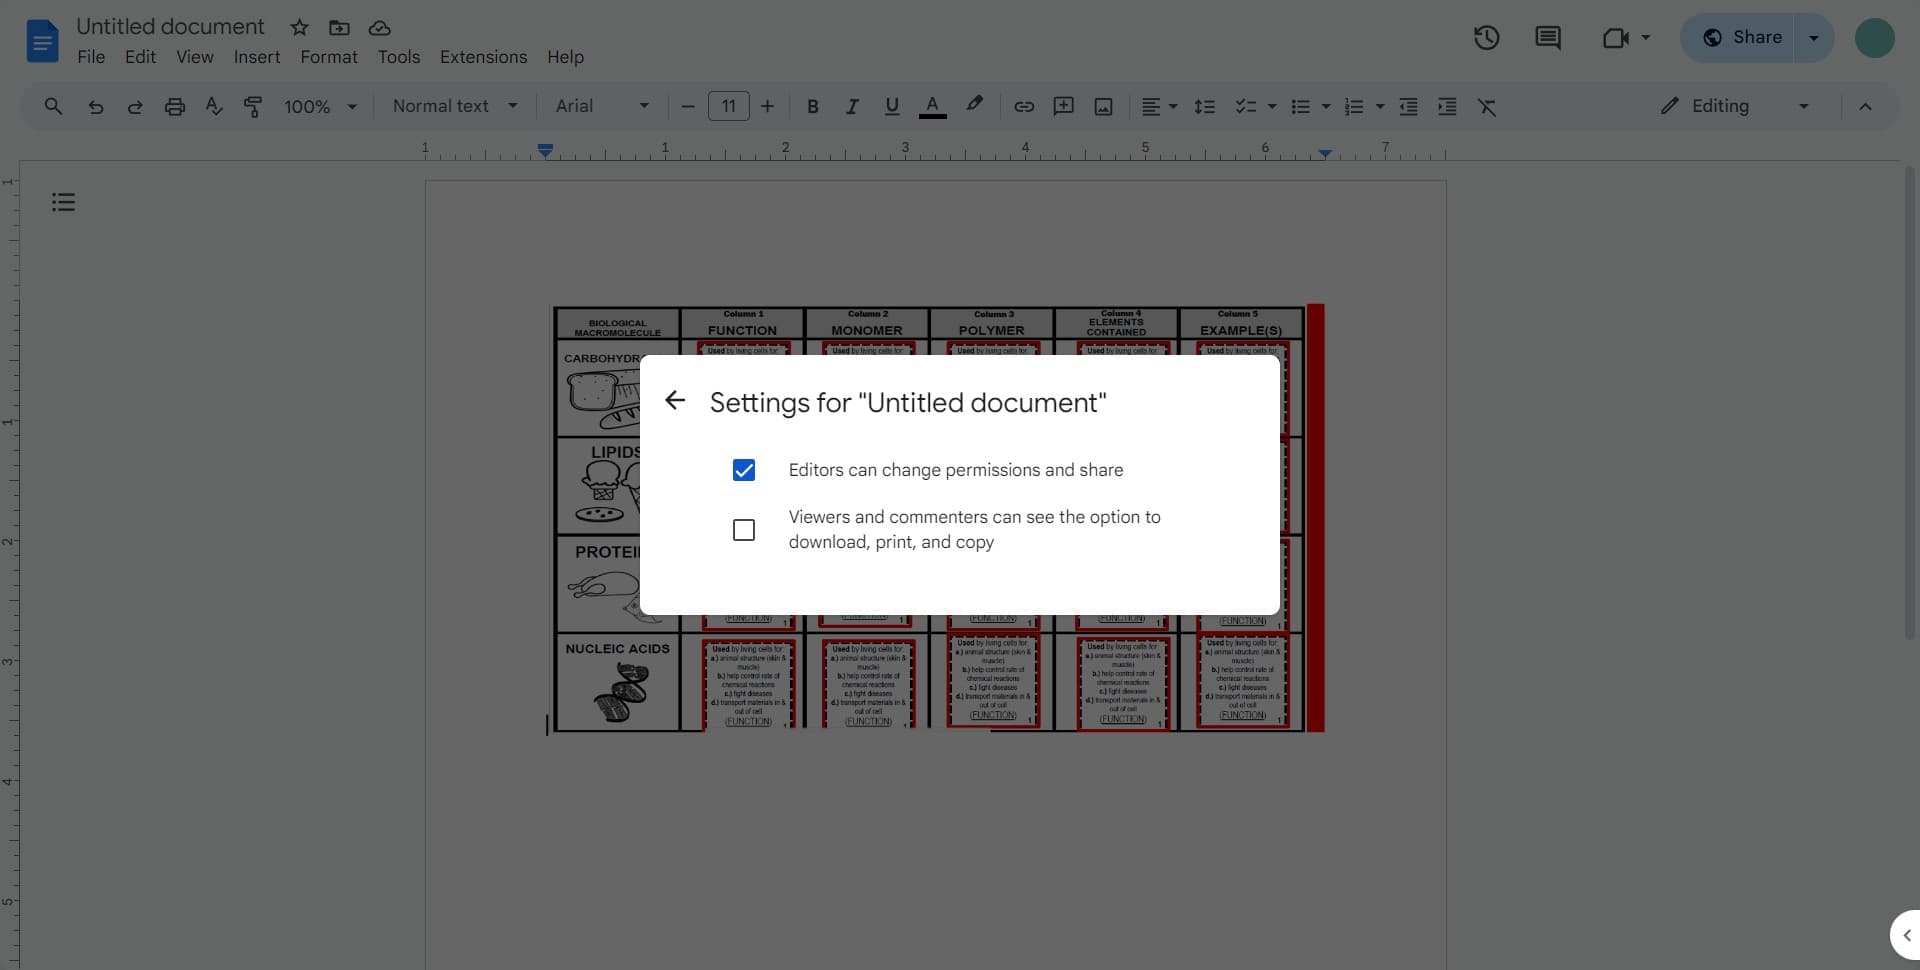Uncheck Editors can change permissions and share

pos(743,469)
